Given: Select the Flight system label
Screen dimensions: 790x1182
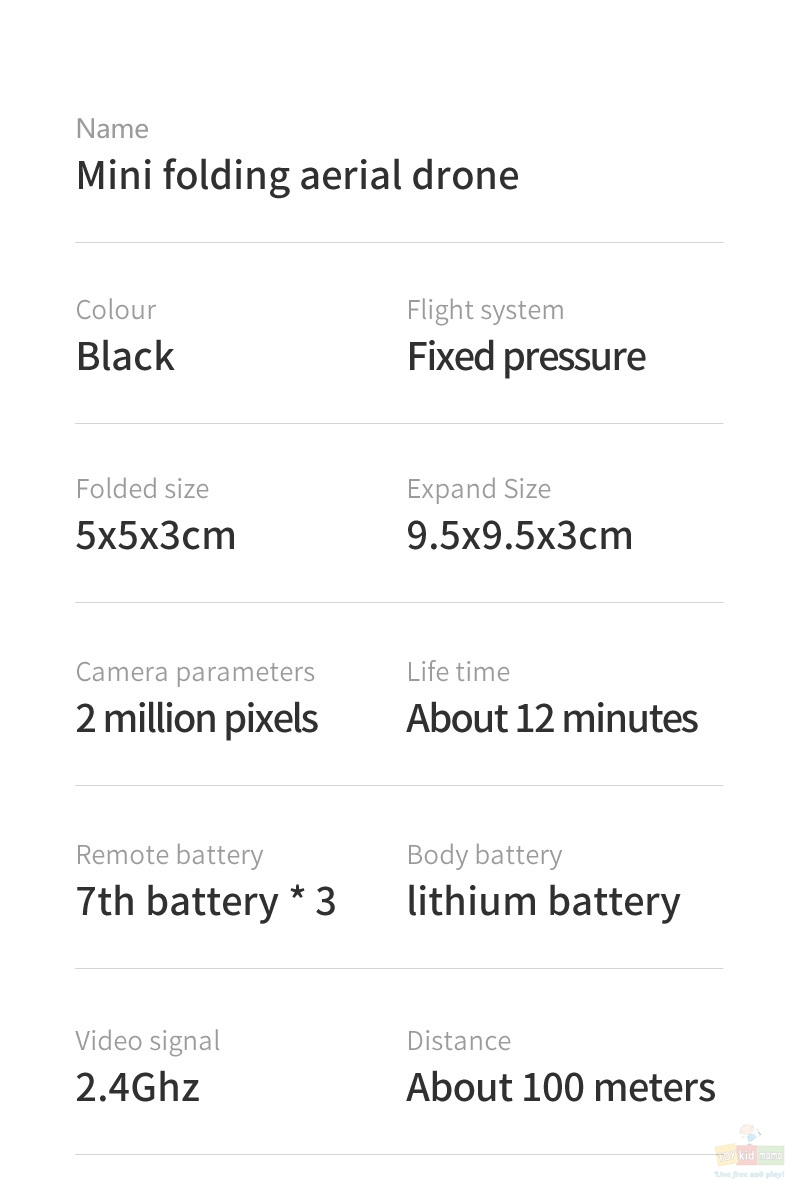Looking at the screenshot, I should 485,311.
